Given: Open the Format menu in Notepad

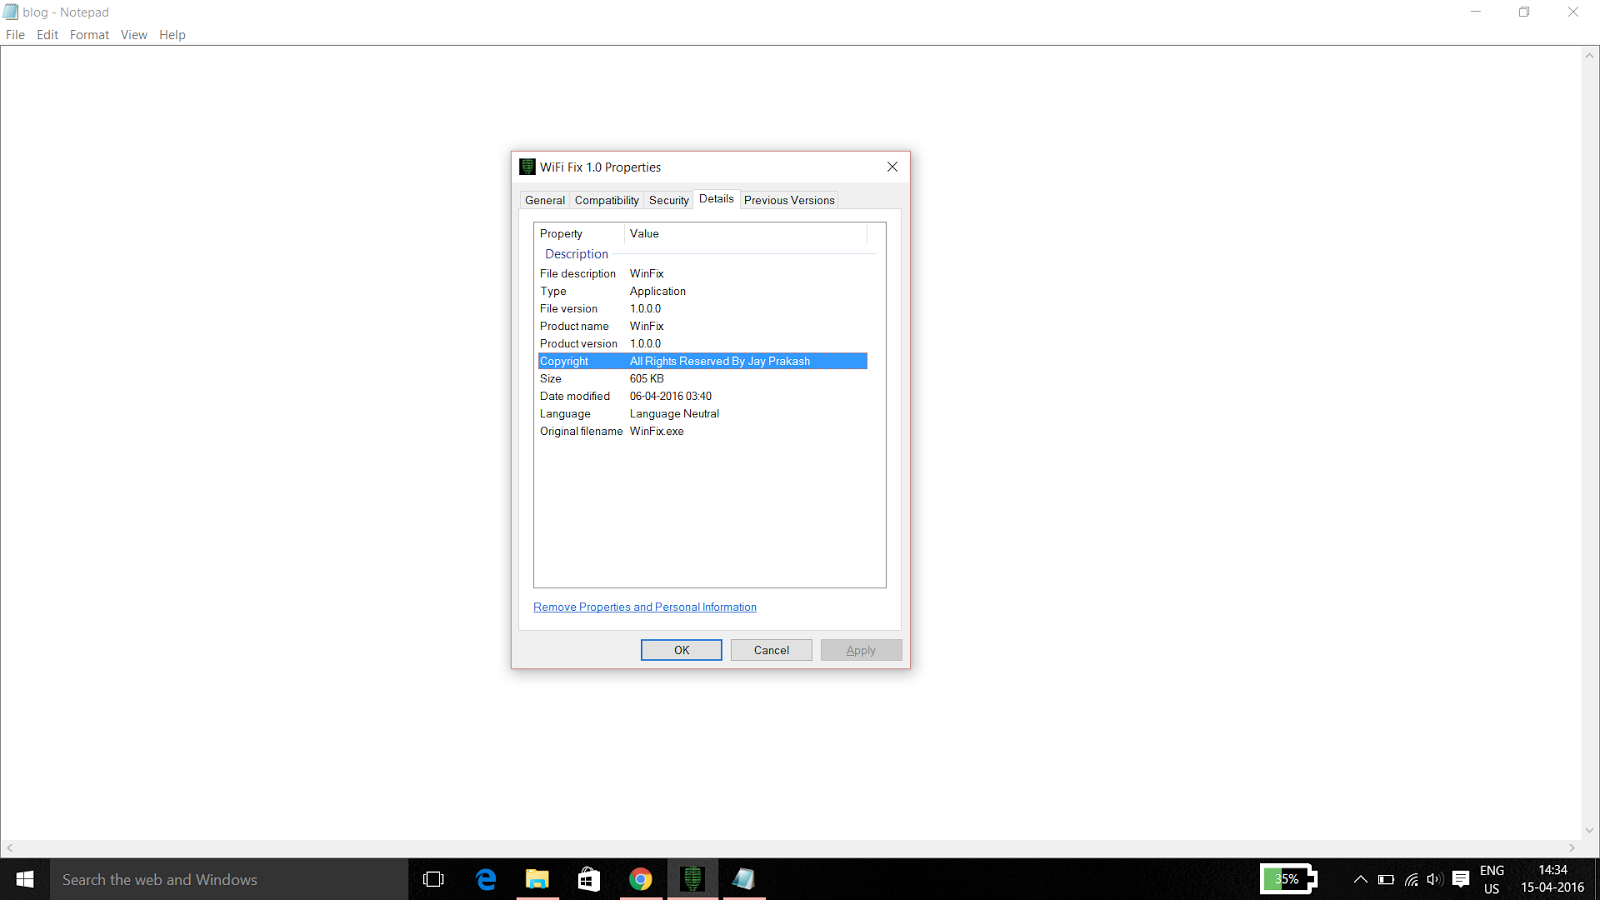Looking at the screenshot, I should coord(90,35).
